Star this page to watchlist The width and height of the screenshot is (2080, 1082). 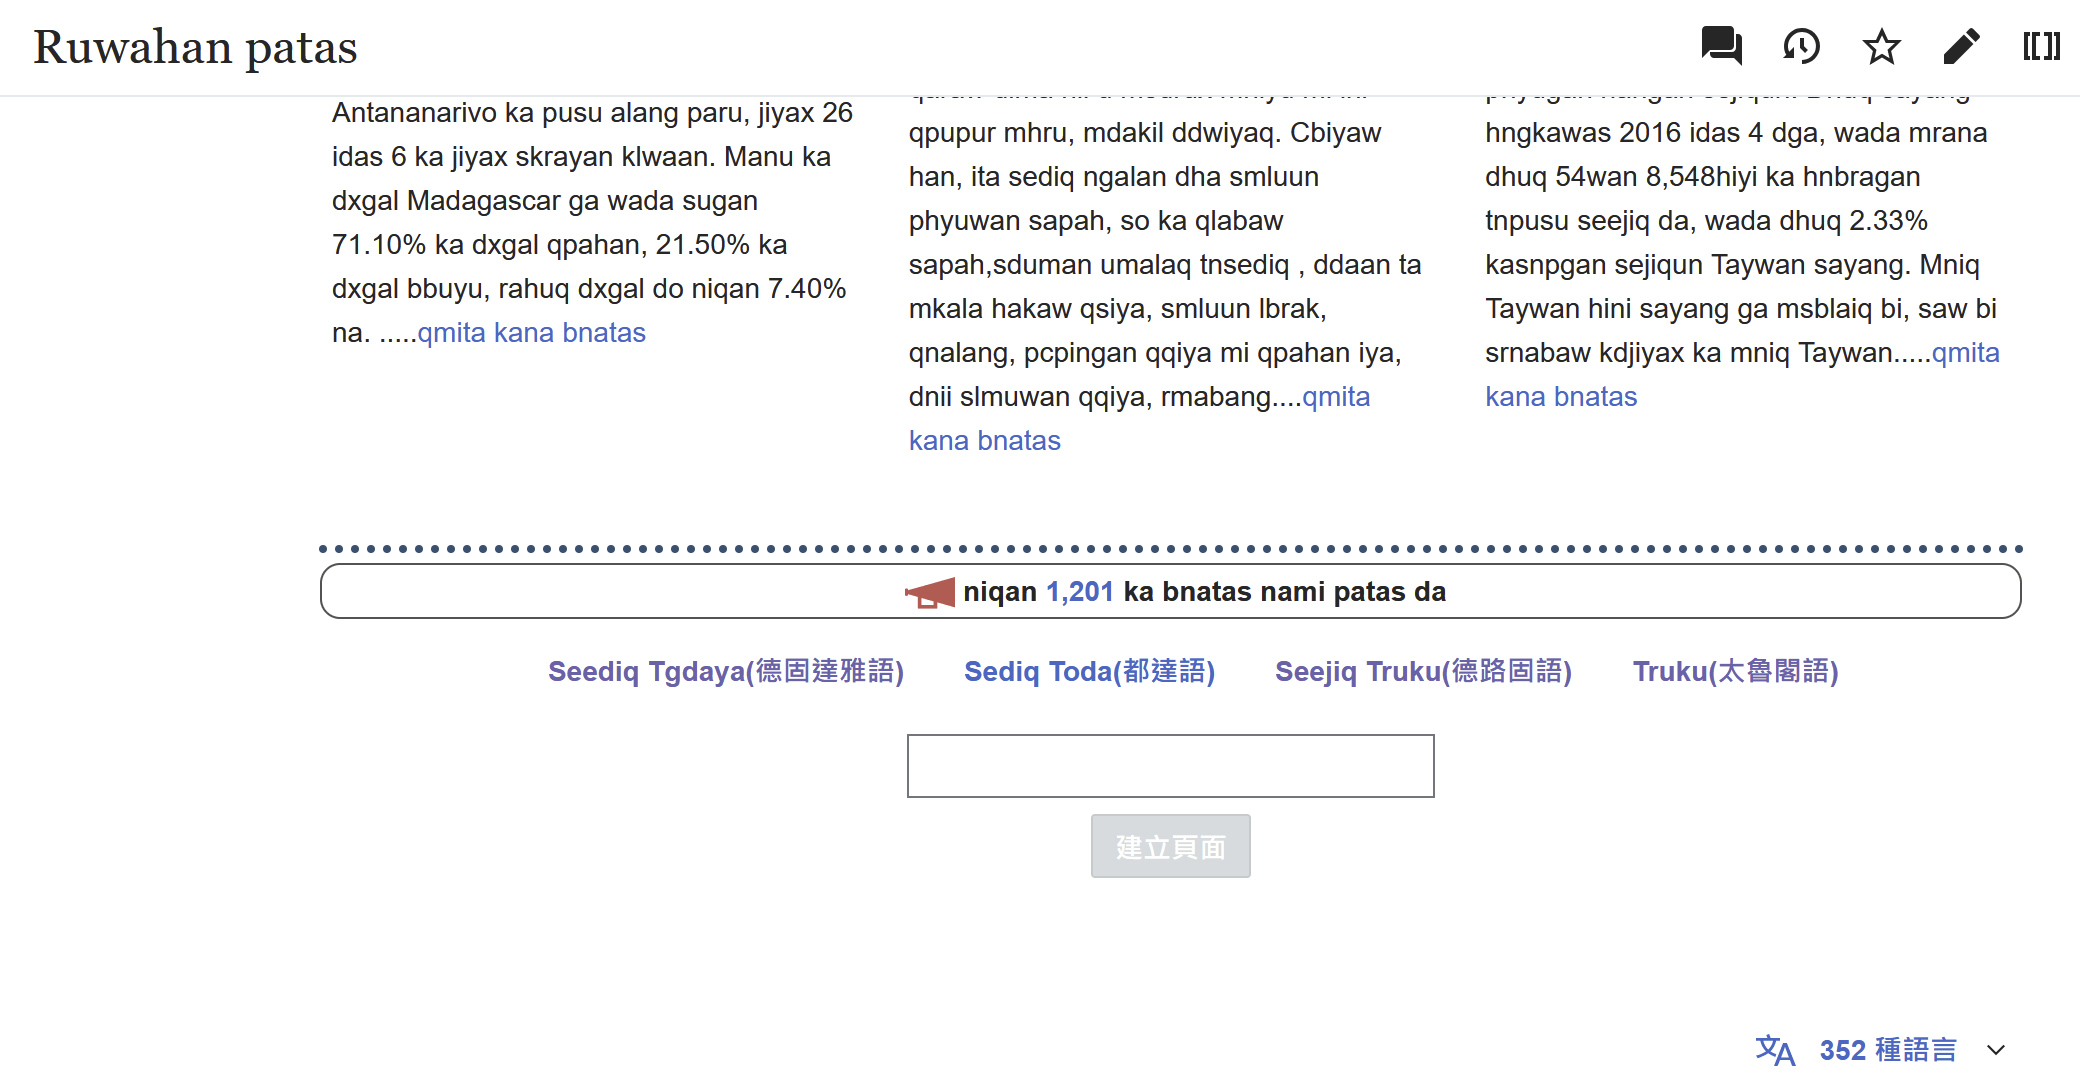[x=1881, y=46]
